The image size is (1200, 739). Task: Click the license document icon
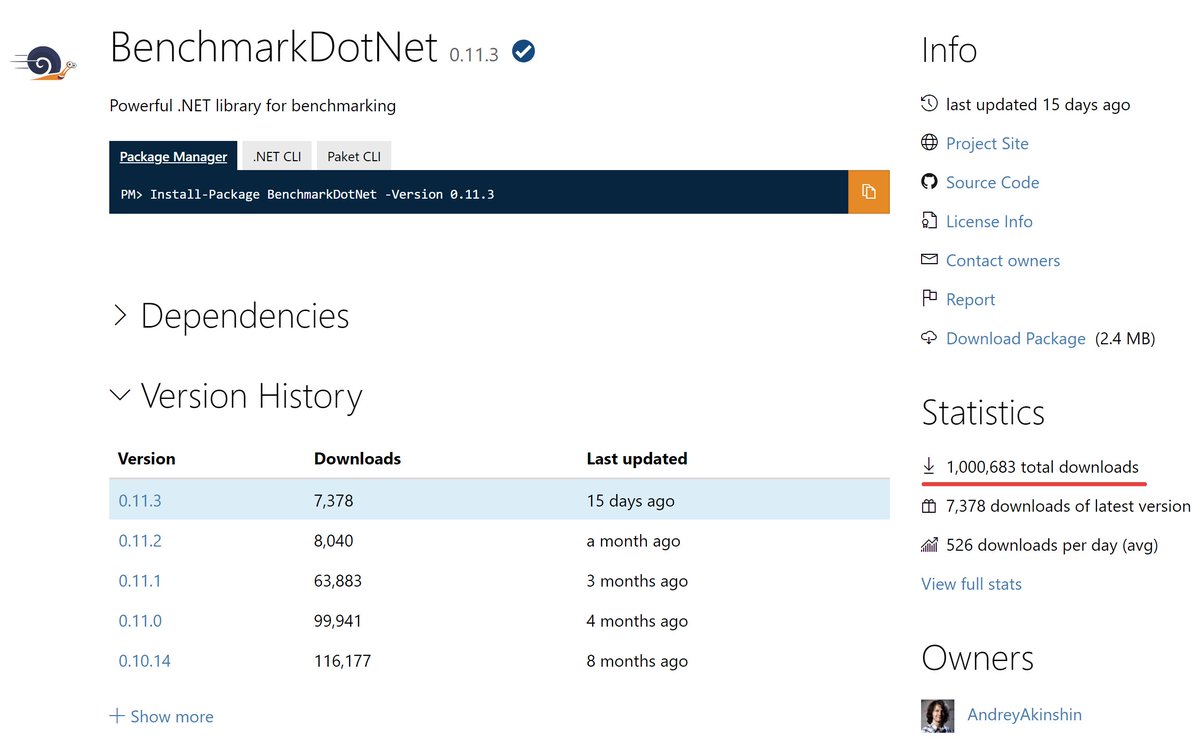(929, 221)
